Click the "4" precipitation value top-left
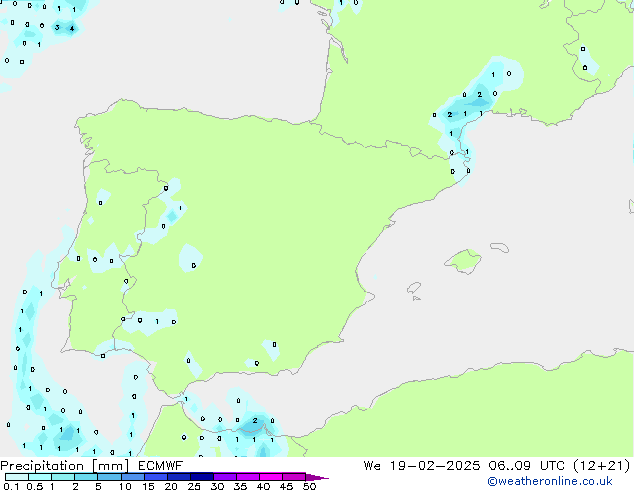This screenshot has width=634, height=490. point(72,28)
